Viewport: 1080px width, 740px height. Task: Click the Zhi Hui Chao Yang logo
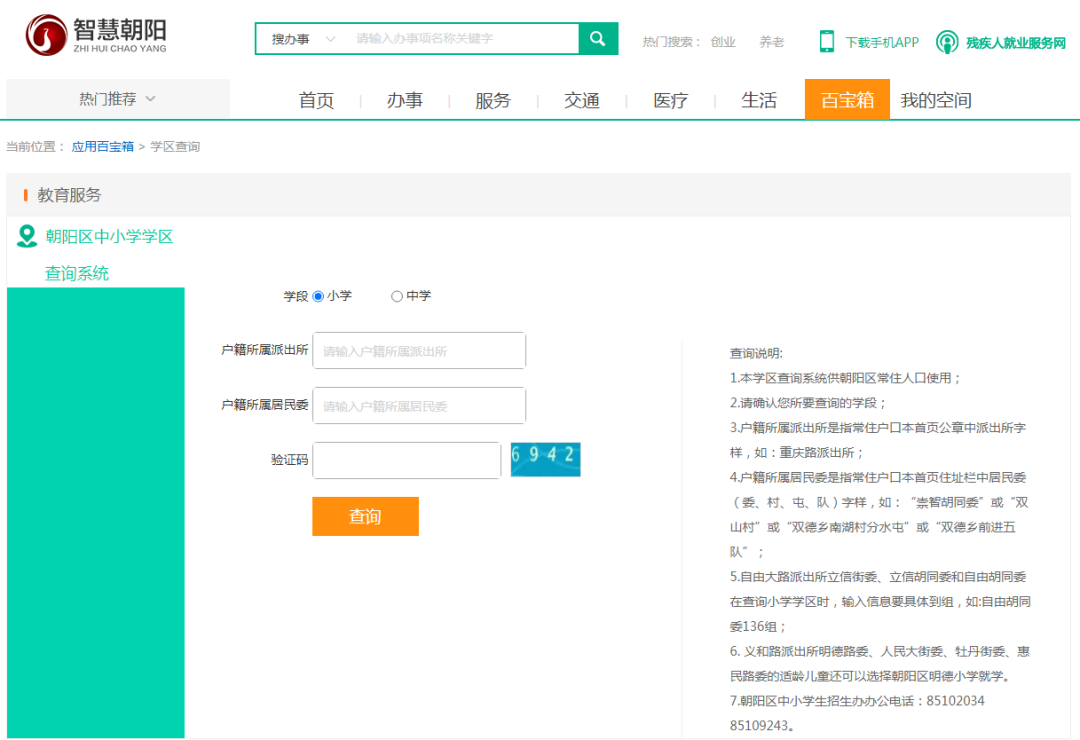(96, 35)
